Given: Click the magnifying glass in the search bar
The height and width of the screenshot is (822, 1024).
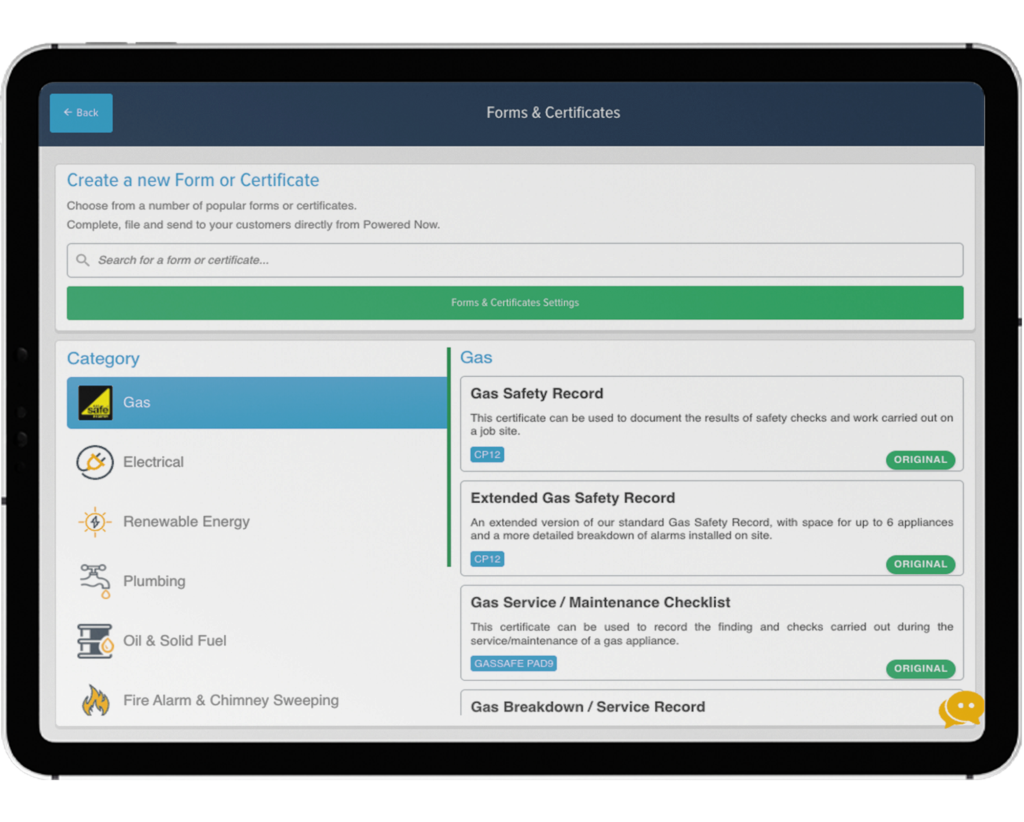Looking at the screenshot, I should pyautogui.click(x=82, y=260).
